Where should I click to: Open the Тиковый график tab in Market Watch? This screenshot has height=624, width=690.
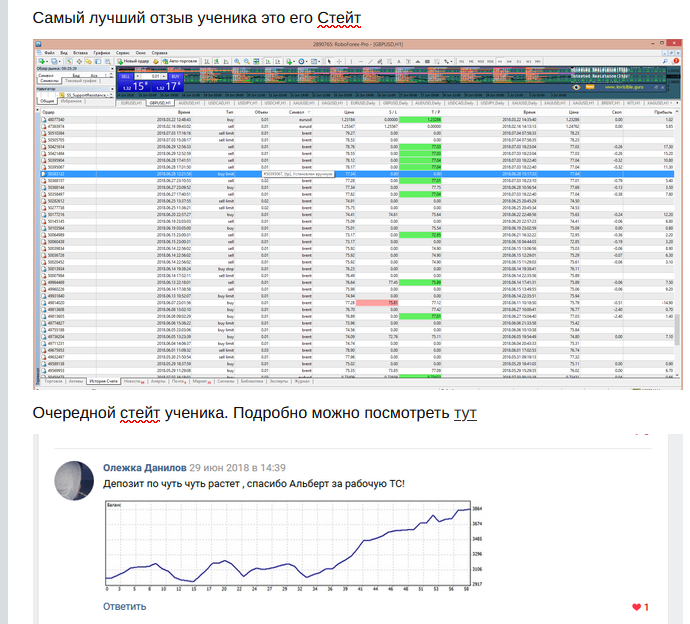(81, 81)
